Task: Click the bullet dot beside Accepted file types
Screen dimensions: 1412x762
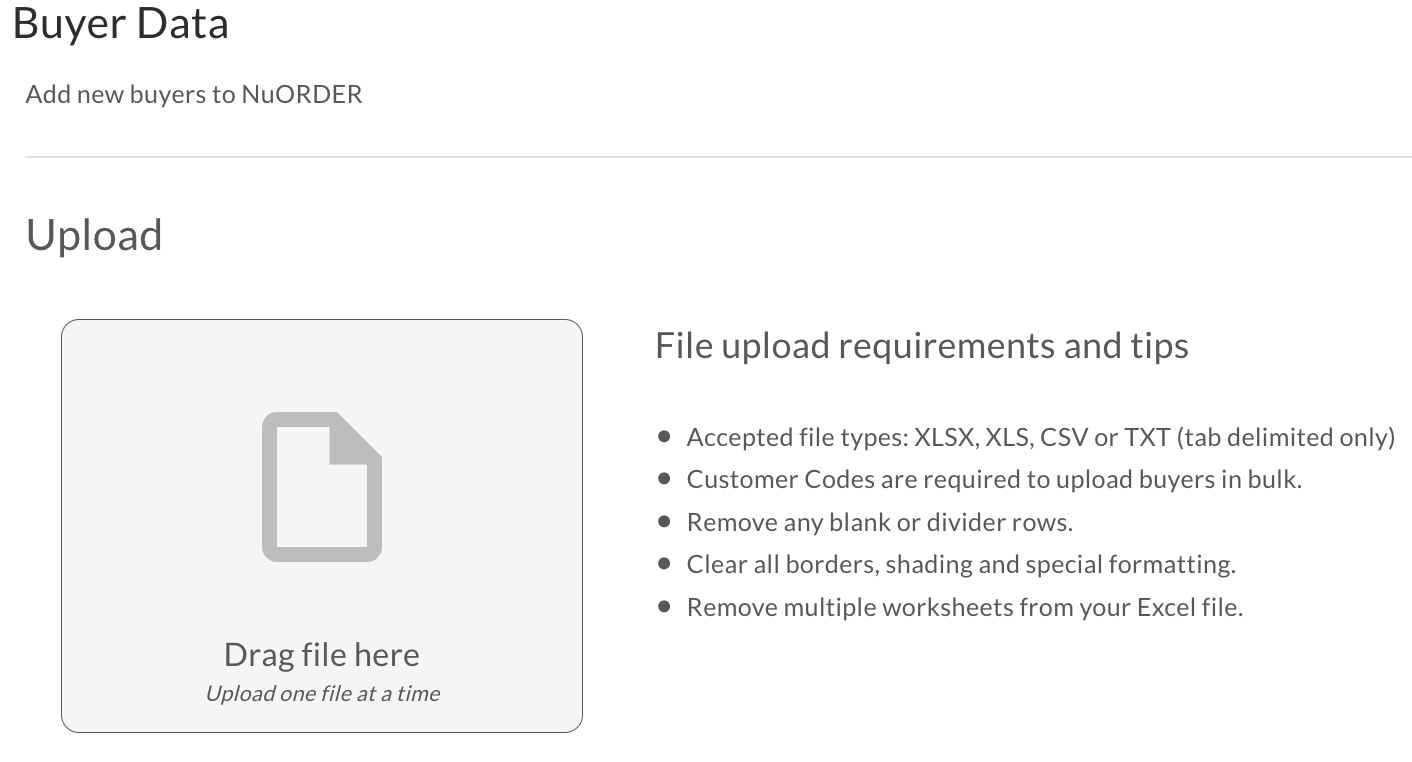Action: pos(665,437)
